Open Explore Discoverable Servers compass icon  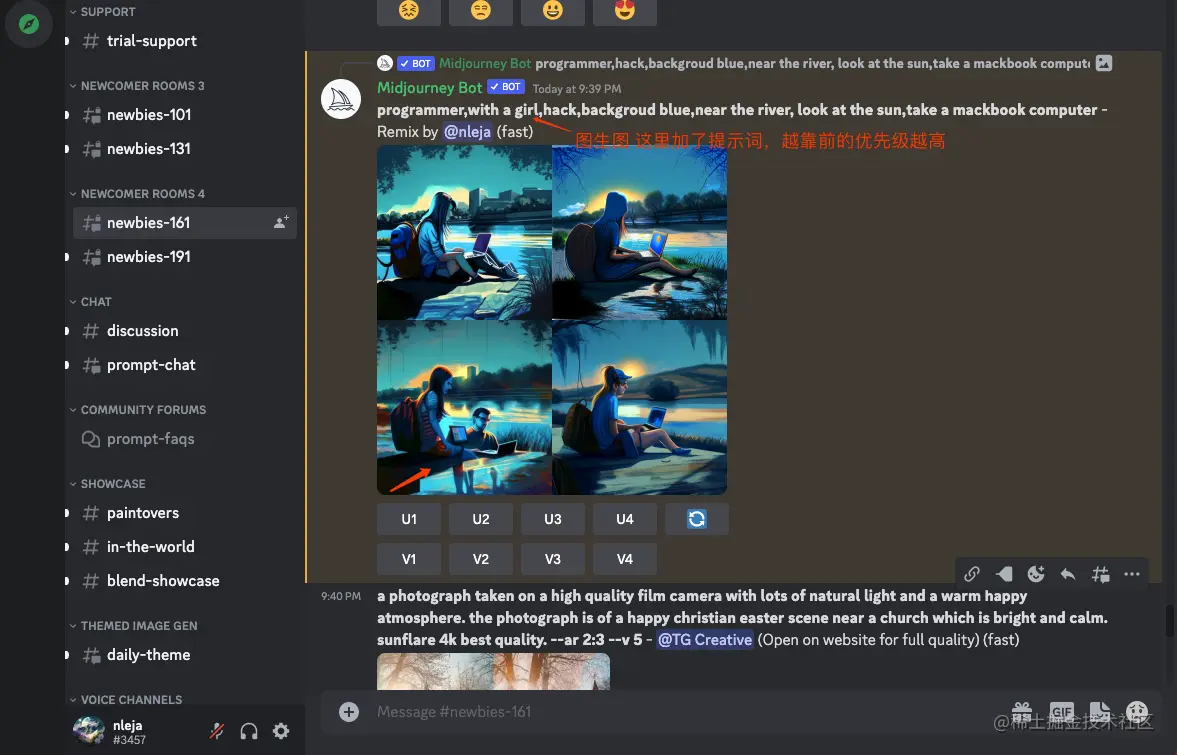[x=29, y=24]
